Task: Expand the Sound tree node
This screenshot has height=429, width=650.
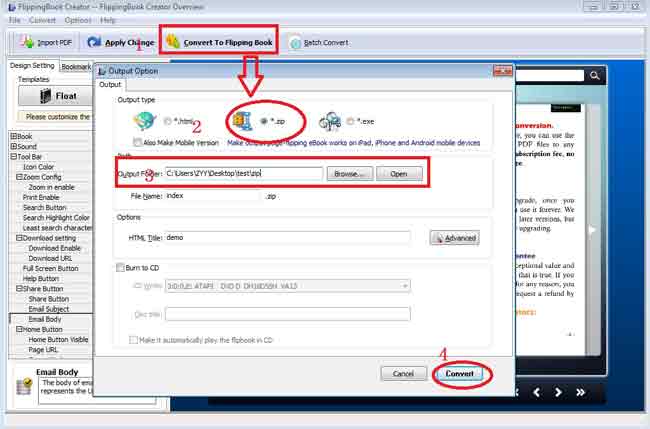Action: click(13, 146)
